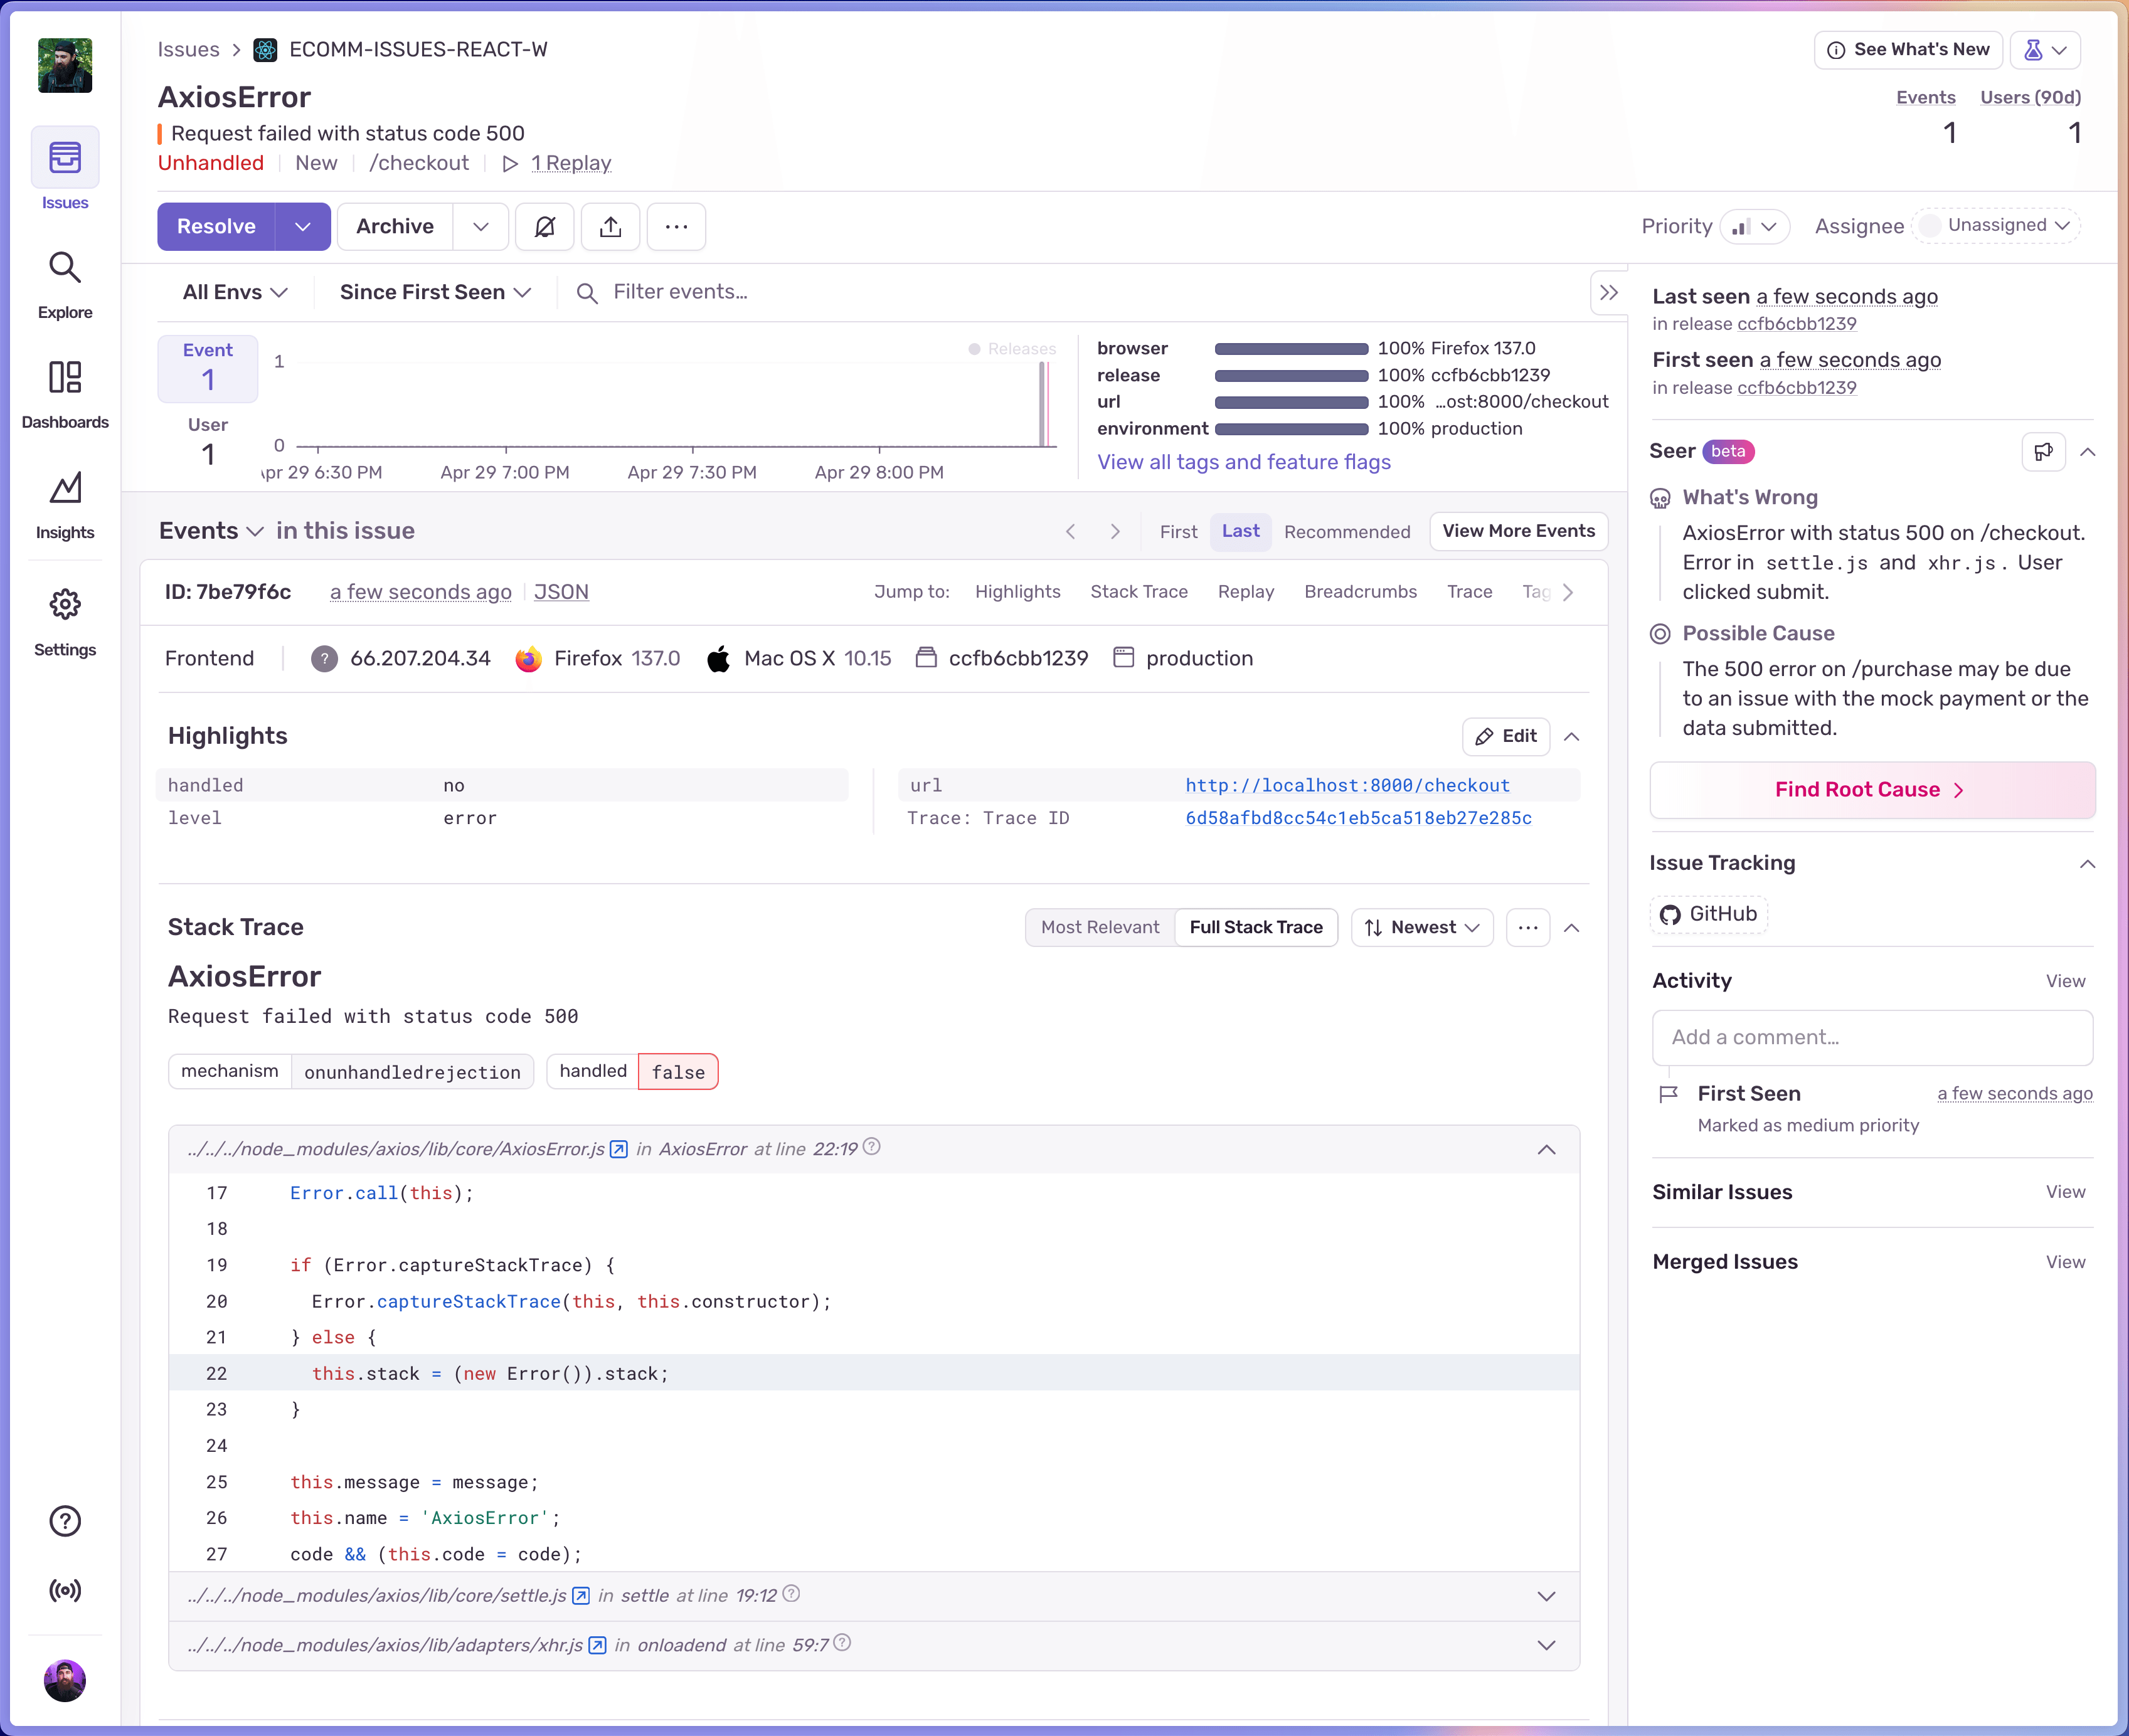Select Last event

(1241, 531)
